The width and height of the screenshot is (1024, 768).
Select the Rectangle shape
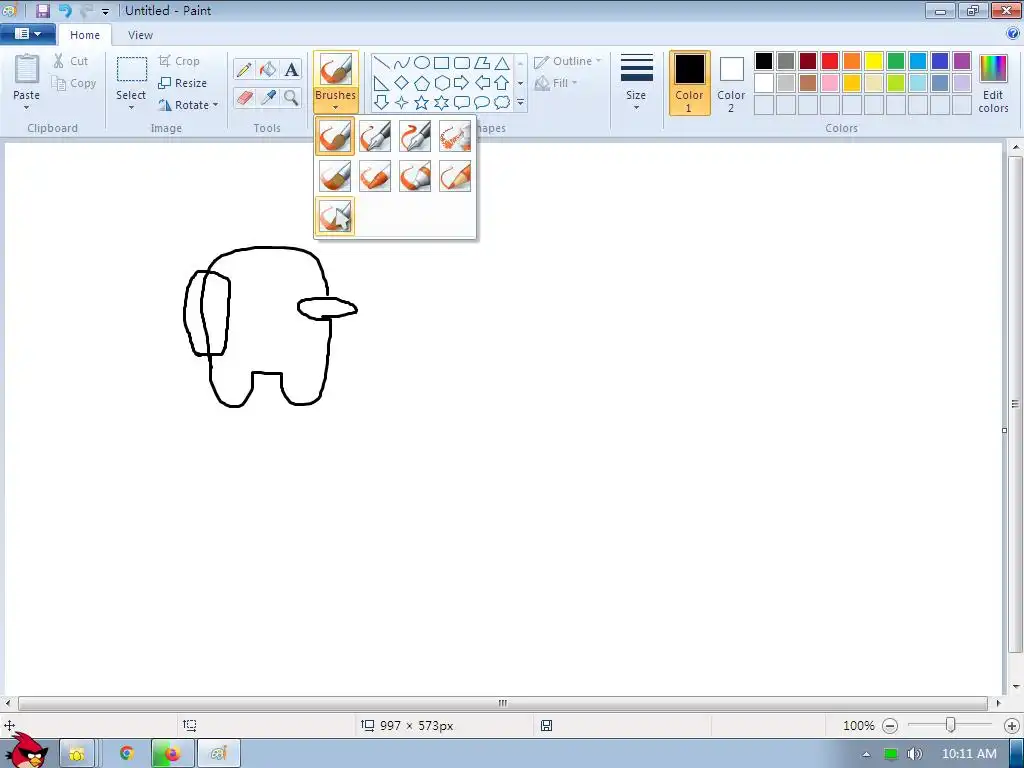[x=441, y=63]
